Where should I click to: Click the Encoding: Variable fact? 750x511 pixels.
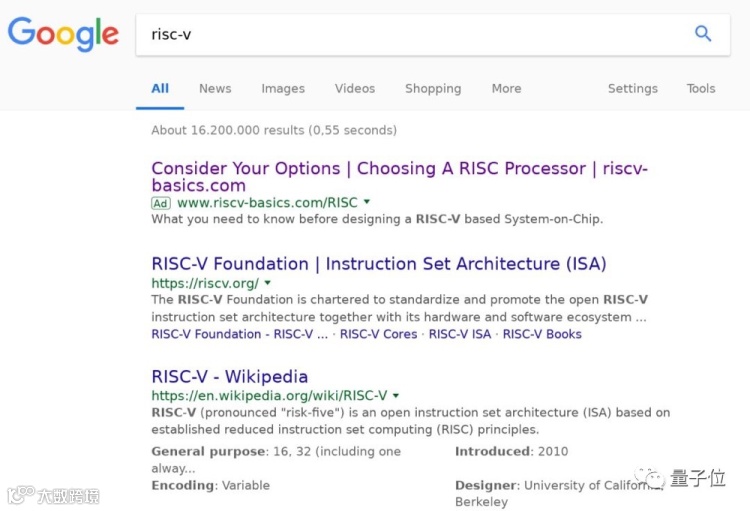[210, 485]
